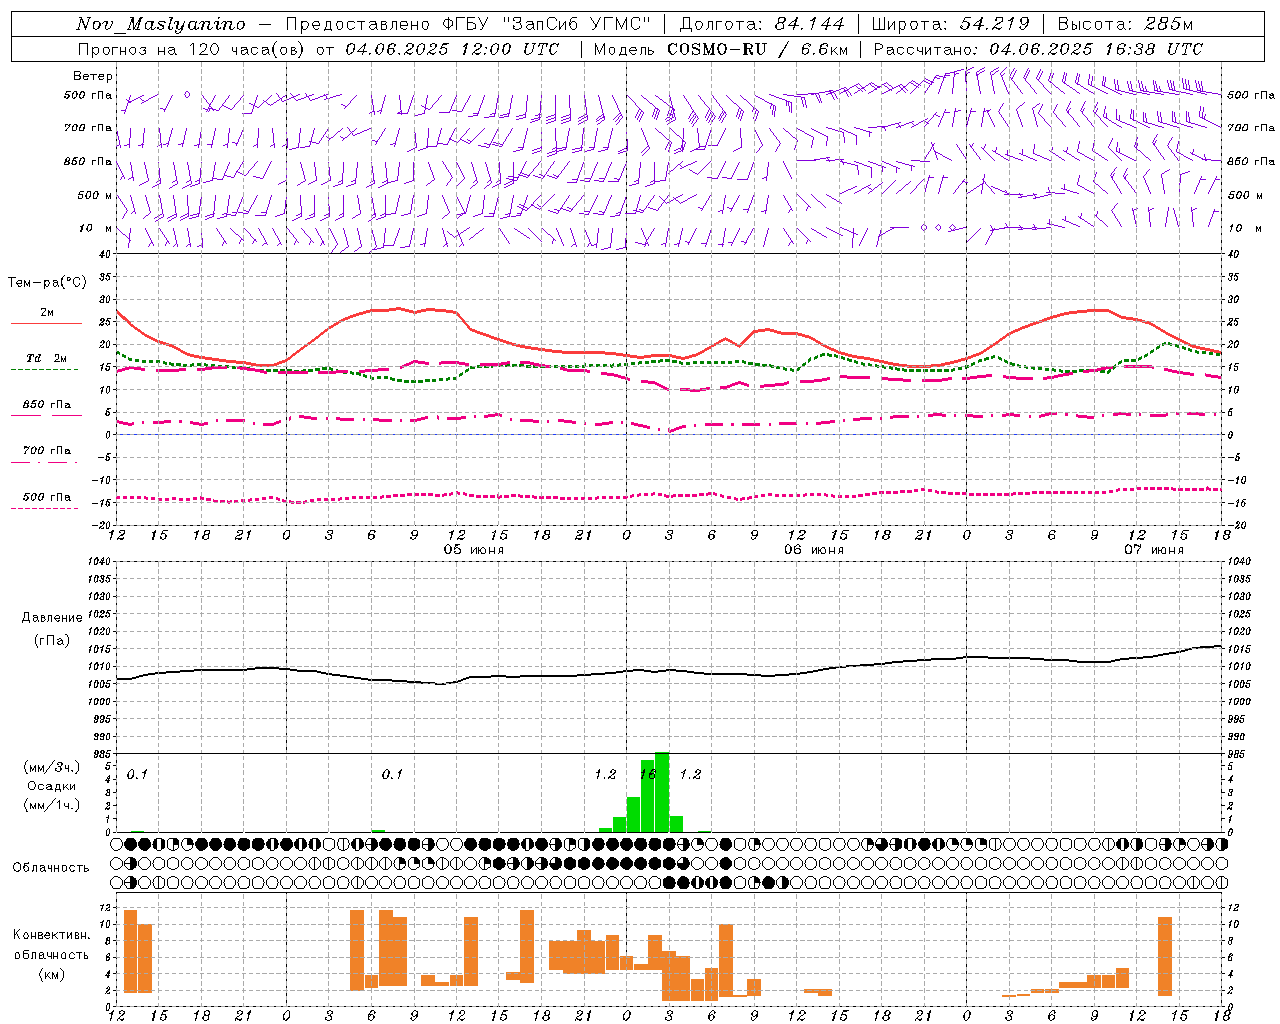The image size is (1280, 1024).
Task: Click the Рассчитано: 04.06.2025 16:38 UTC text
Action: [x=1038, y=49]
